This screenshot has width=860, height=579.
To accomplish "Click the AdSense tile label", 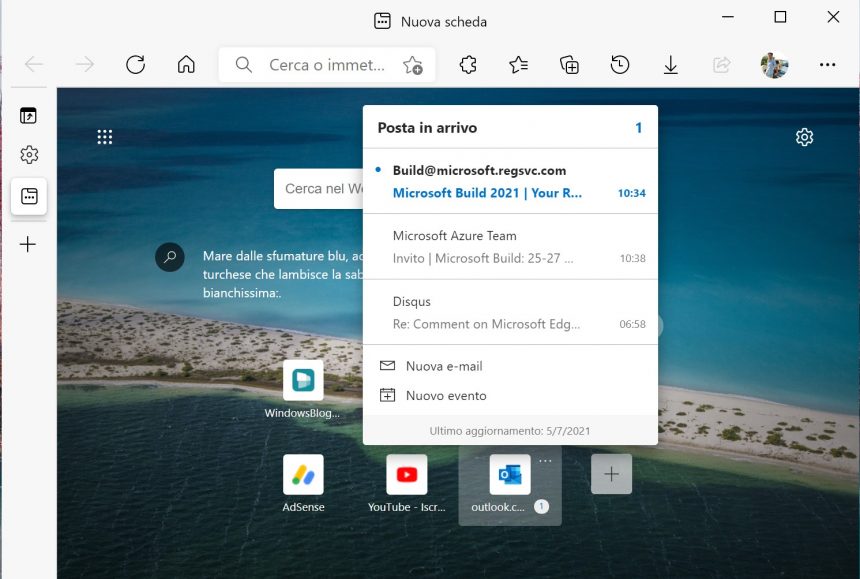I will pyautogui.click(x=303, y=507).
